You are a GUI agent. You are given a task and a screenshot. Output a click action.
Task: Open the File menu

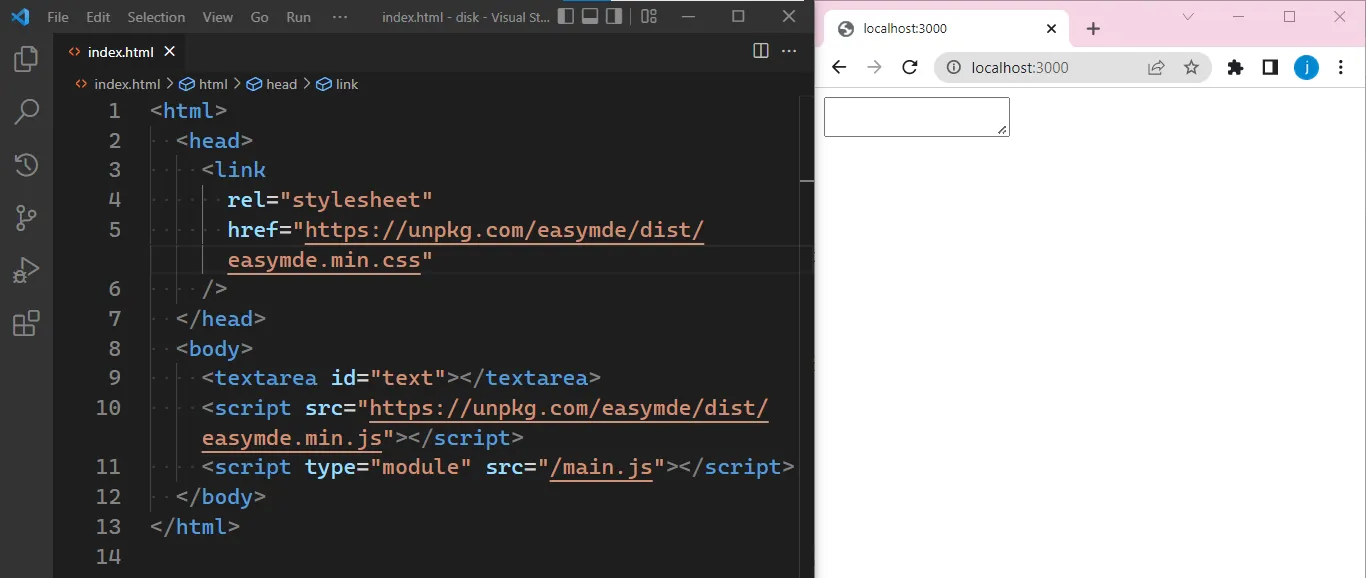58,17
